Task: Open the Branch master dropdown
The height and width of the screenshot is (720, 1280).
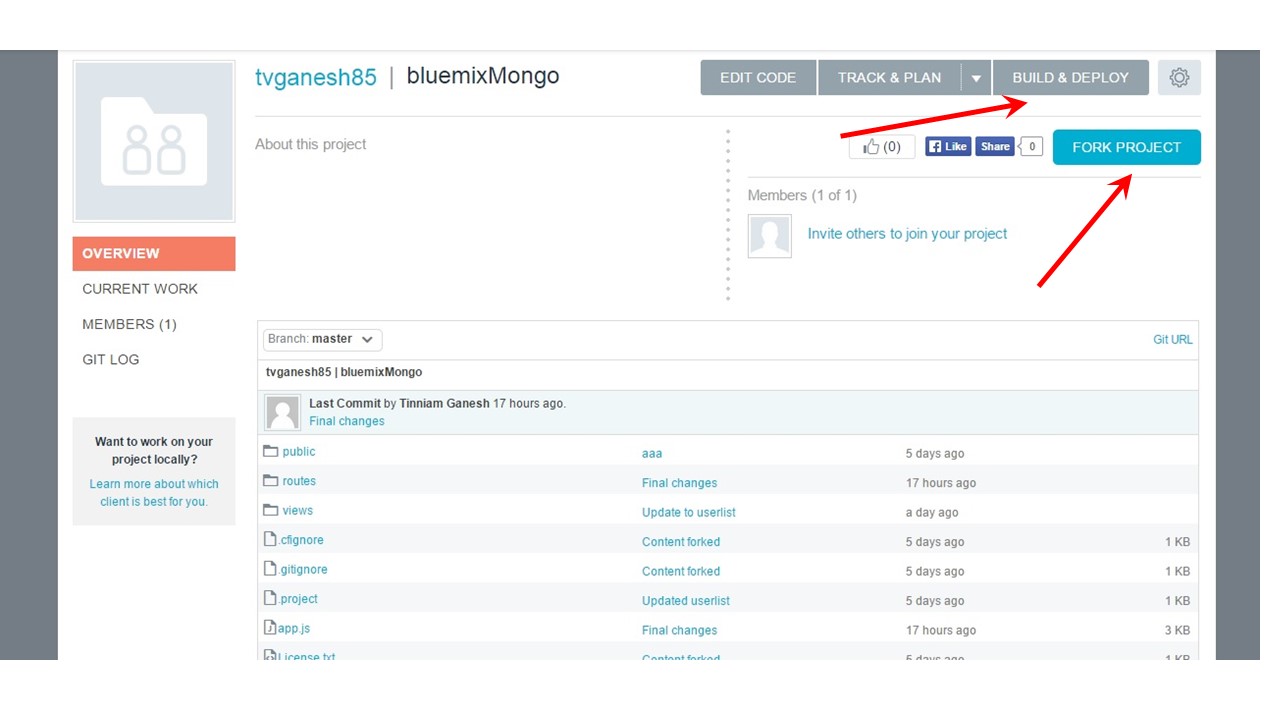Action: pyautogui.click(x=322, y=340)
